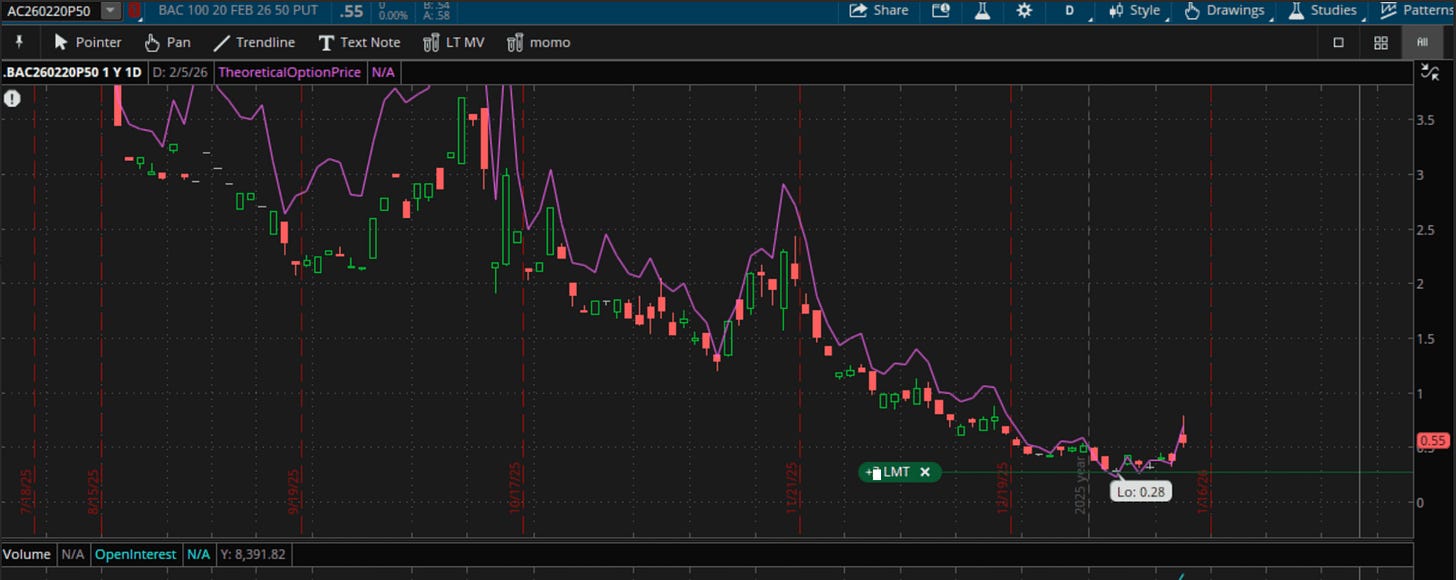Pin the drawing toolbar with pushpin icon

[18, 42]
